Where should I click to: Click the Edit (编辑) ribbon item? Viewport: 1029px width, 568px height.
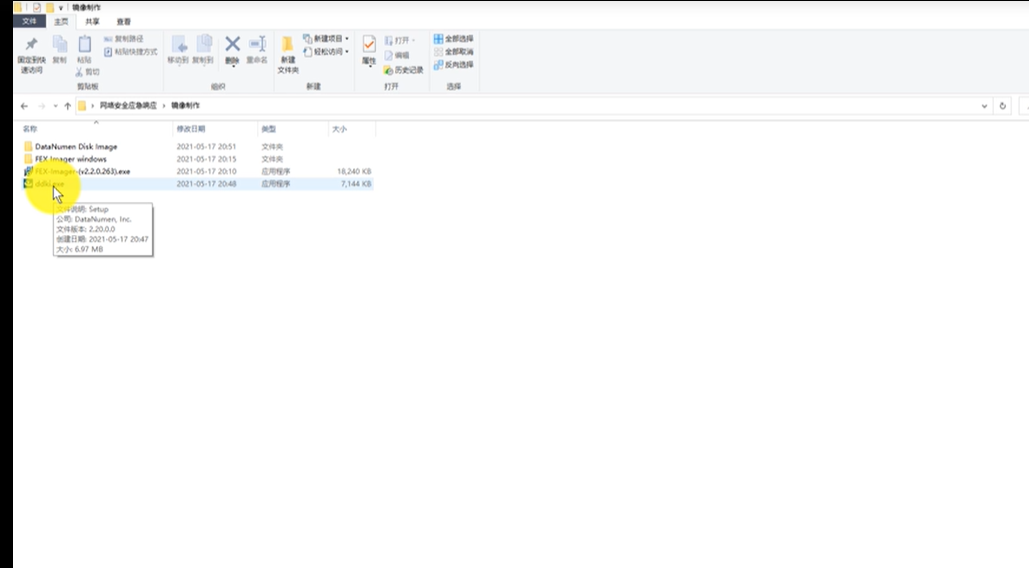tap(397, 56)
